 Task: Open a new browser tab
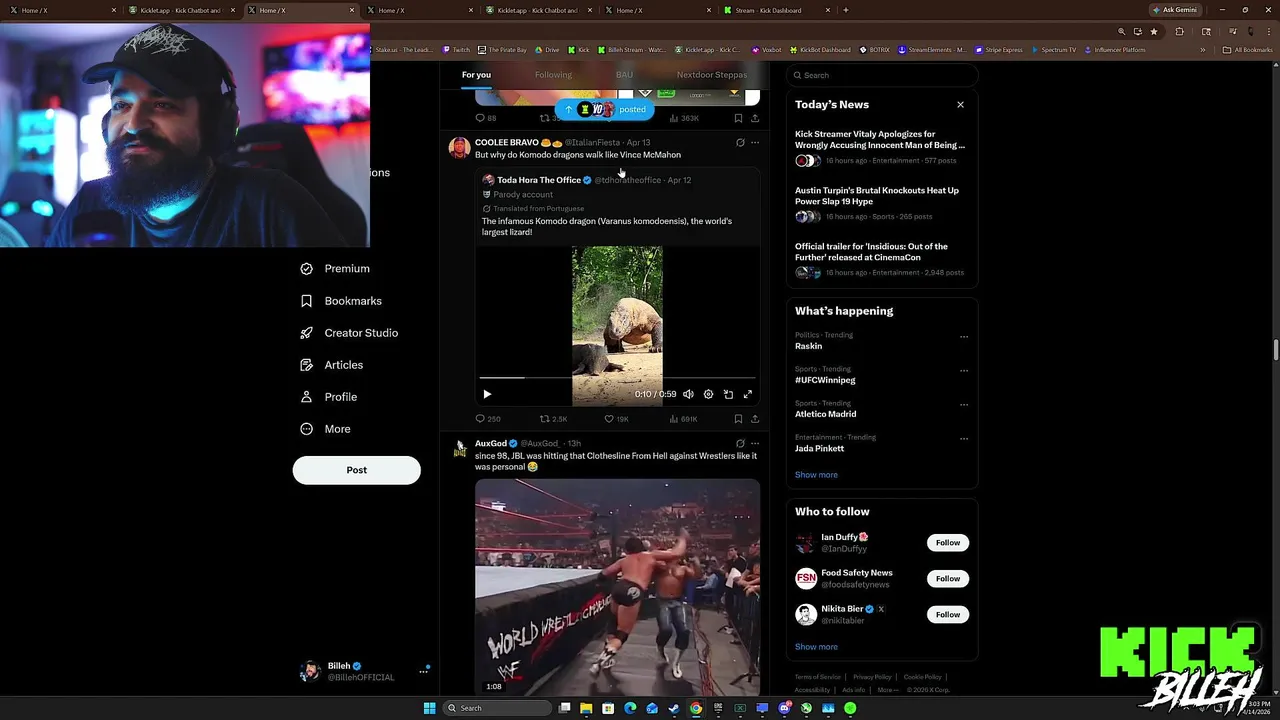tap(846, 10)
